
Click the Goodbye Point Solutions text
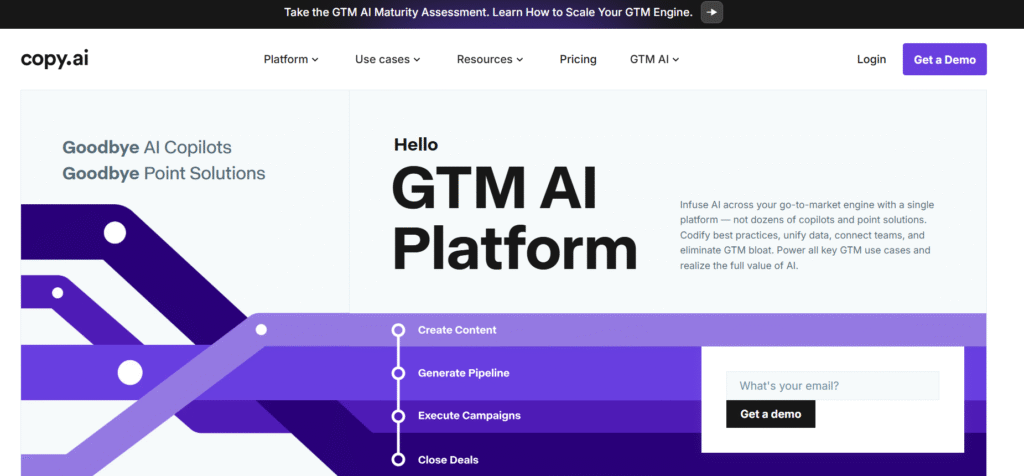pos(164,174)
